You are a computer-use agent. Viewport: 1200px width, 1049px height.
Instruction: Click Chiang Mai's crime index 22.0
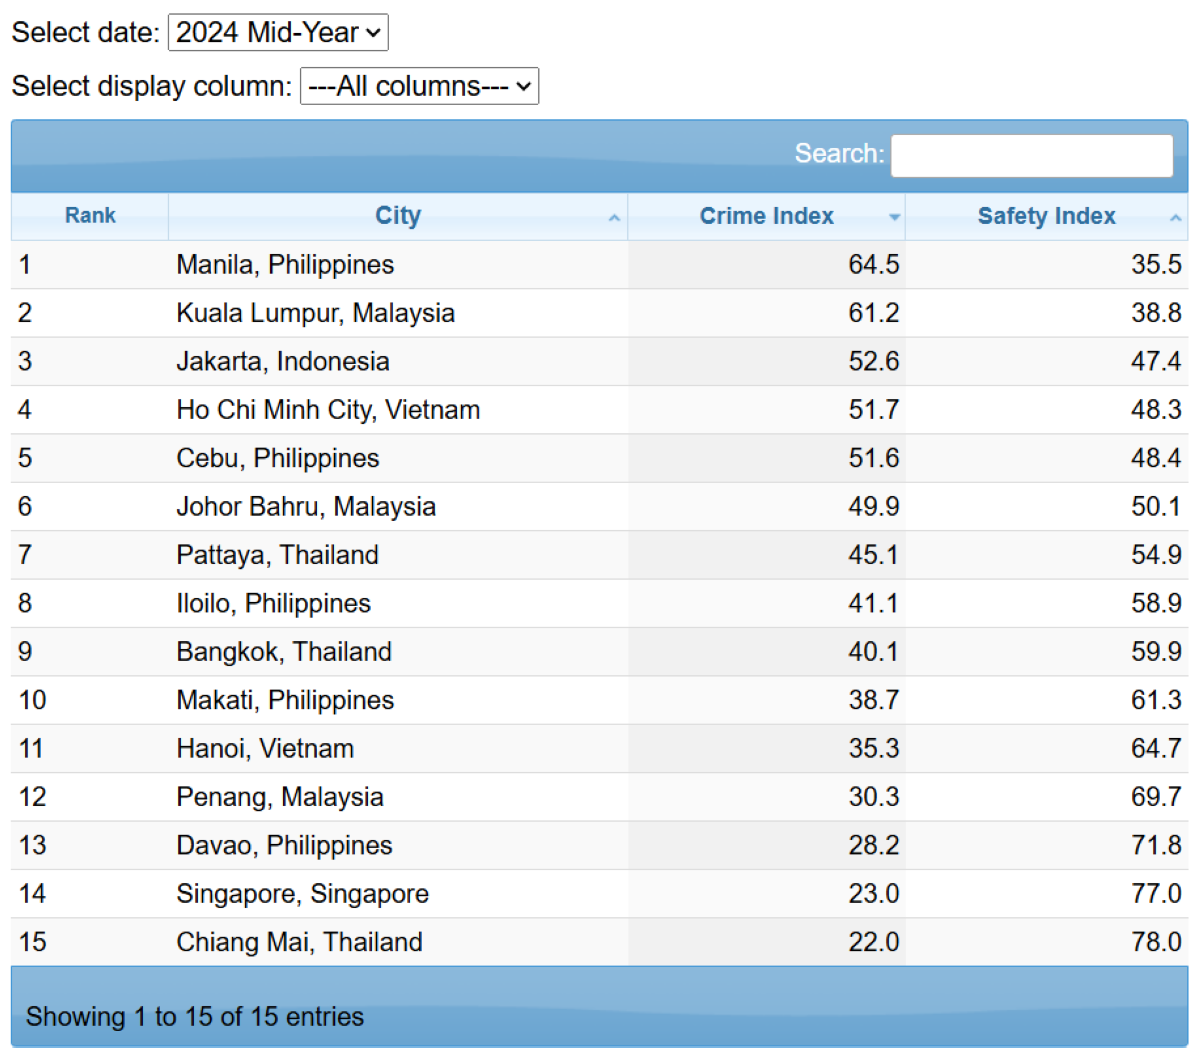[x=873, y=942]
